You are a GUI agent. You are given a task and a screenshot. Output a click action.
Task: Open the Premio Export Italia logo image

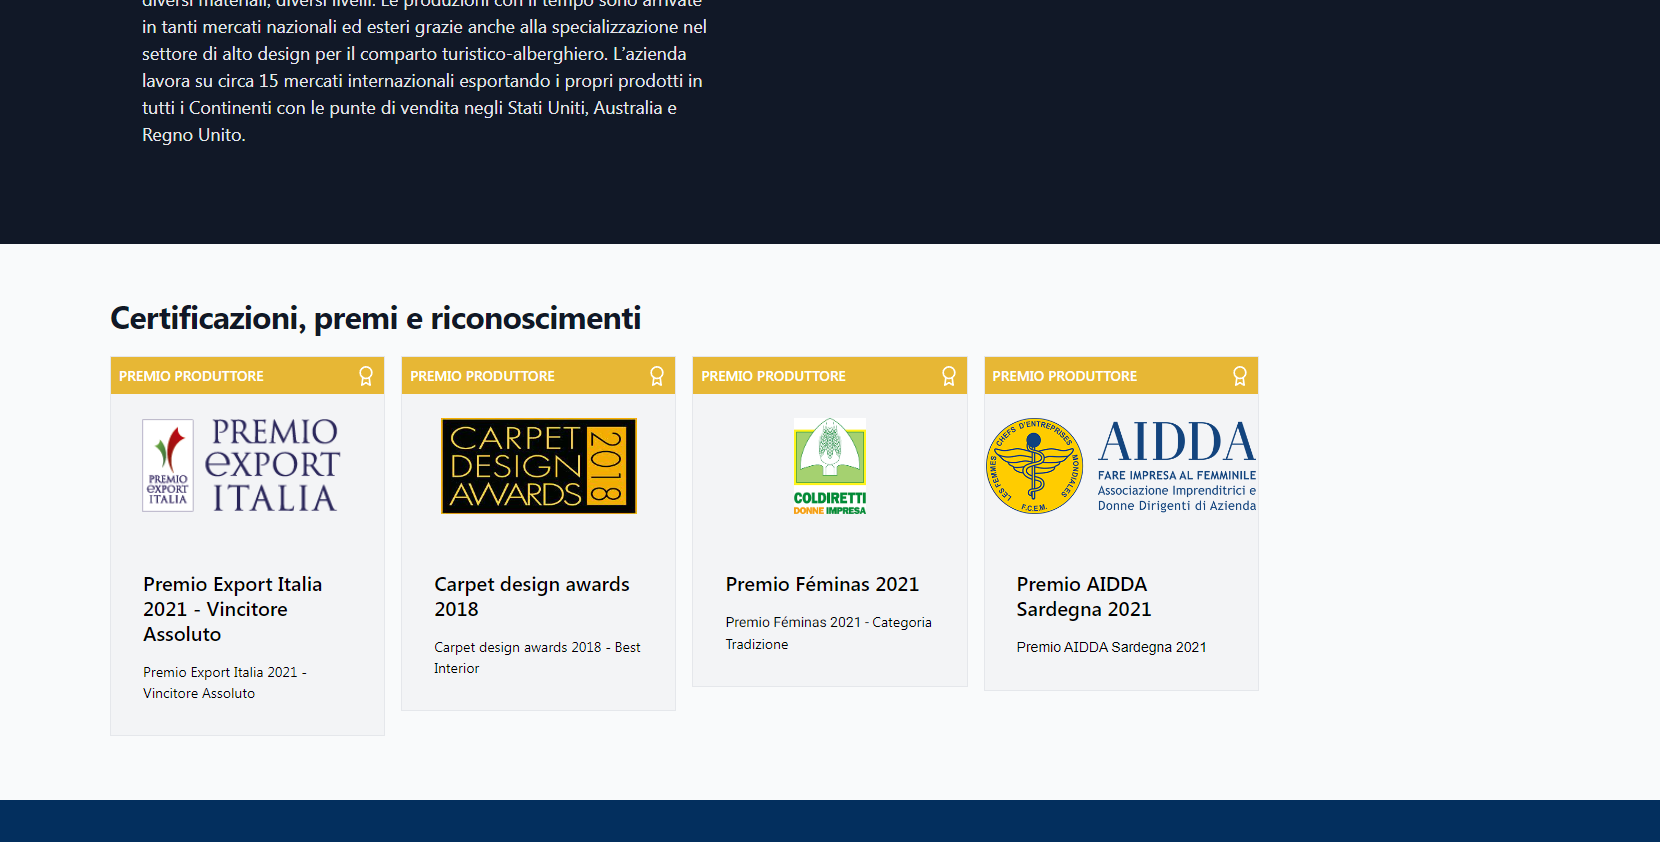[242, 465]
